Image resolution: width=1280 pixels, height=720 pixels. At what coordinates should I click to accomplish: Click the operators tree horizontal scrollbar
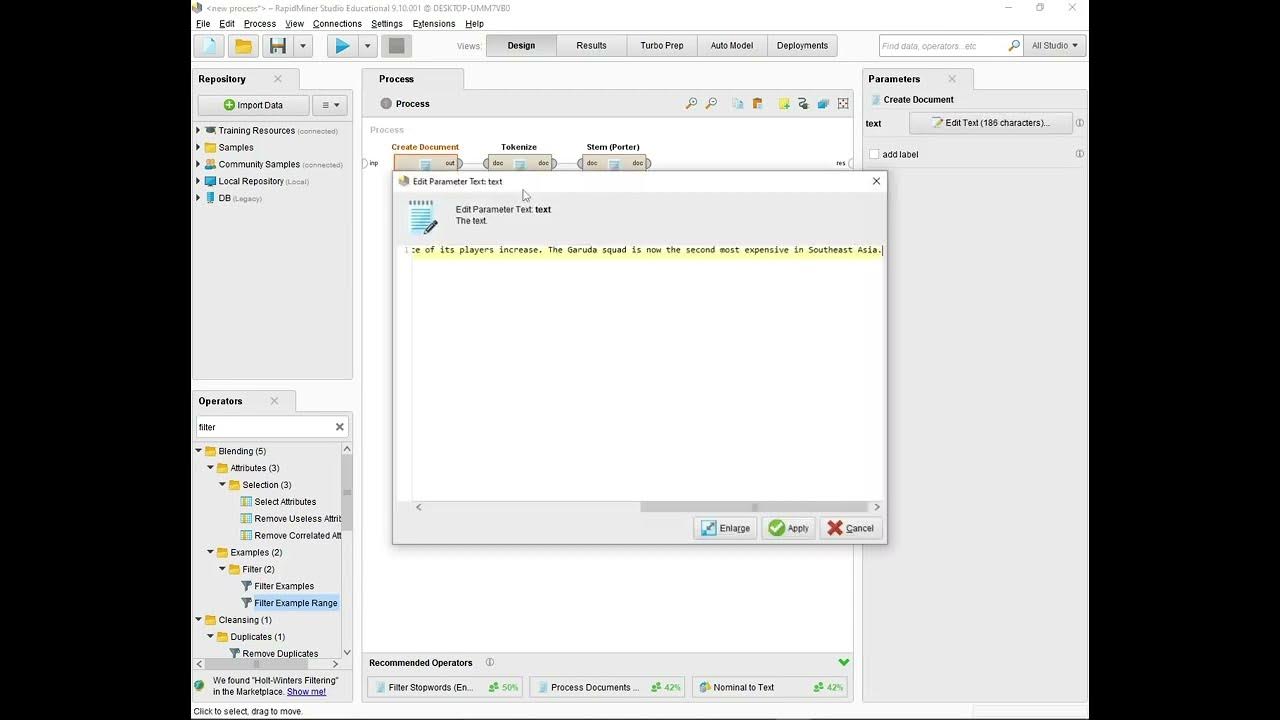(x=258, y=664)
